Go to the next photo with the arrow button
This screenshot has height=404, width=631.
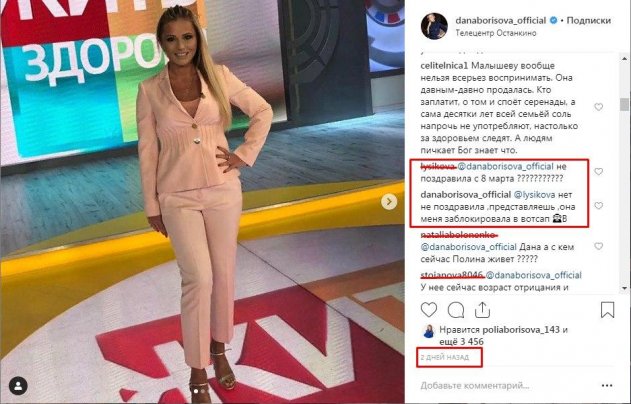click(389, 201)
